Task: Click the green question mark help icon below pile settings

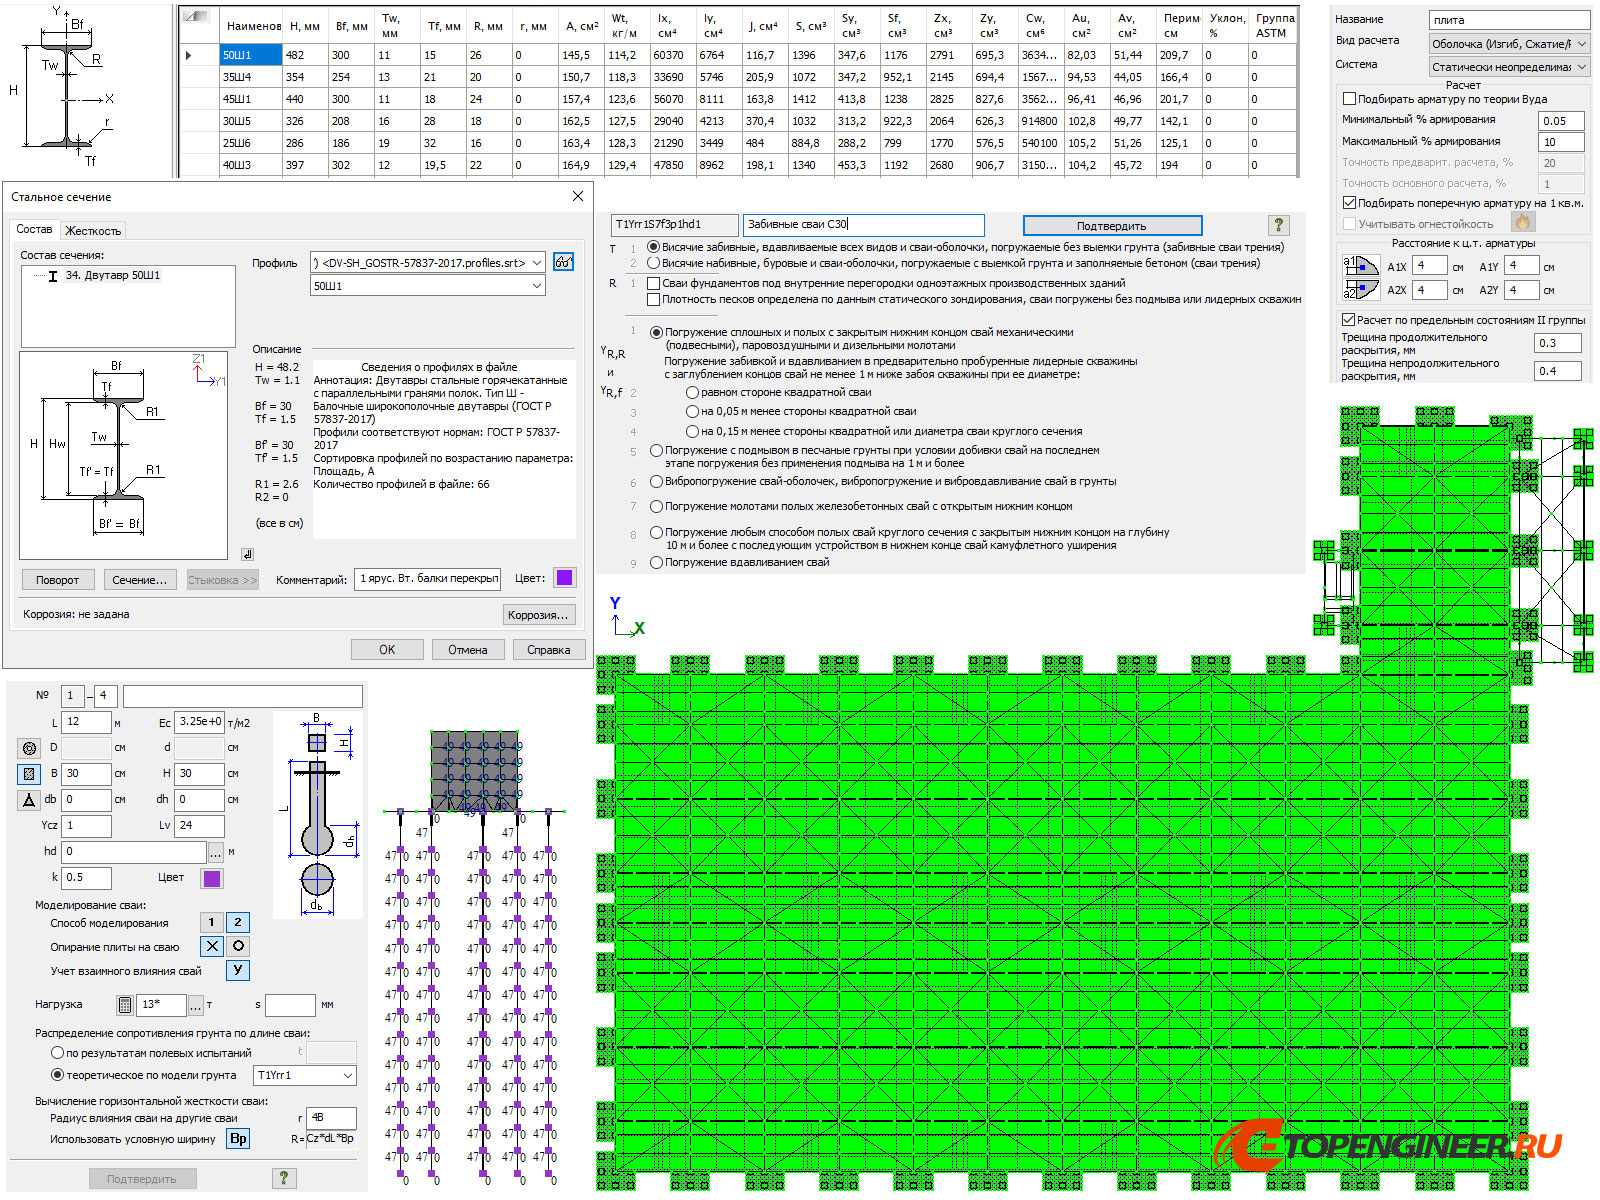Action: click(x=284, y=1178)
